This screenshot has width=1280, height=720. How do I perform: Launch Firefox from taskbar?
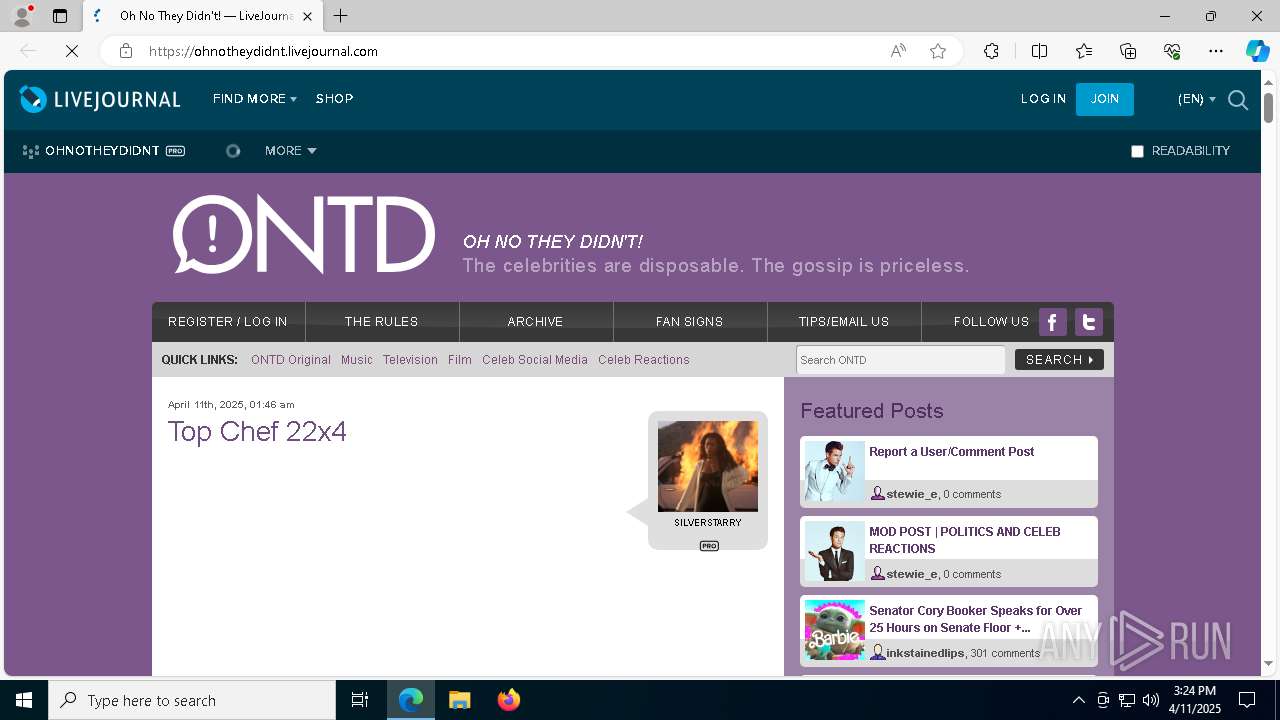click(509, 700)
